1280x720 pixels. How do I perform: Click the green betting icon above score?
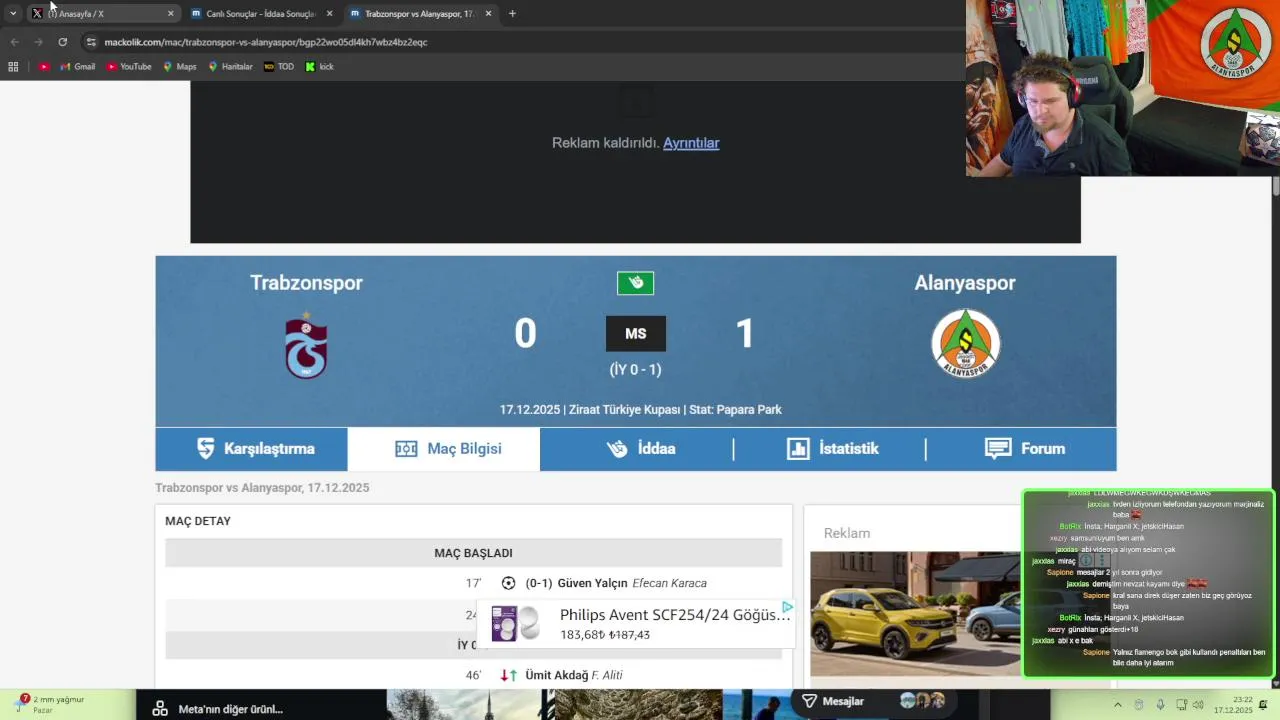coord(635,283)
